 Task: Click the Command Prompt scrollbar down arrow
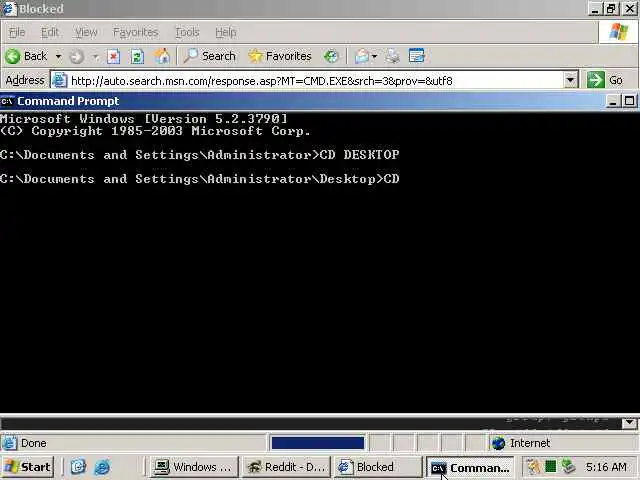(x=629, y=423)
